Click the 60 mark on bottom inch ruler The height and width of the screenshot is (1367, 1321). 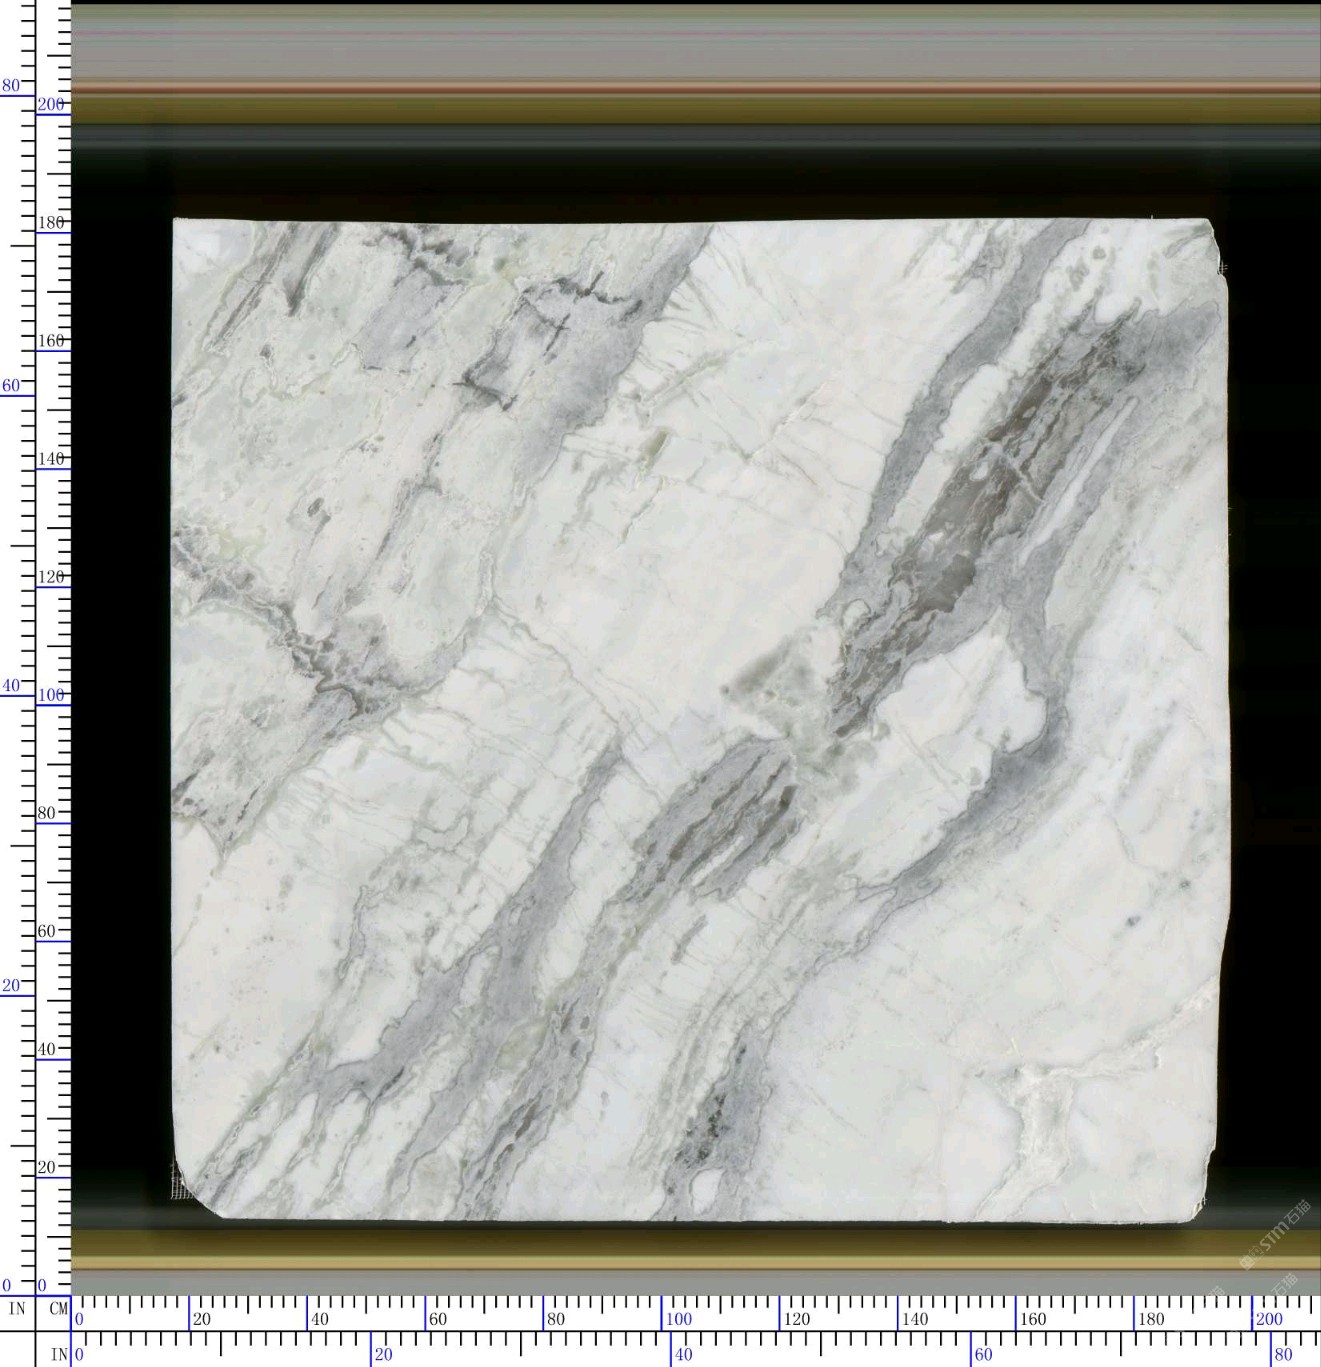[x=983, y=1355]
